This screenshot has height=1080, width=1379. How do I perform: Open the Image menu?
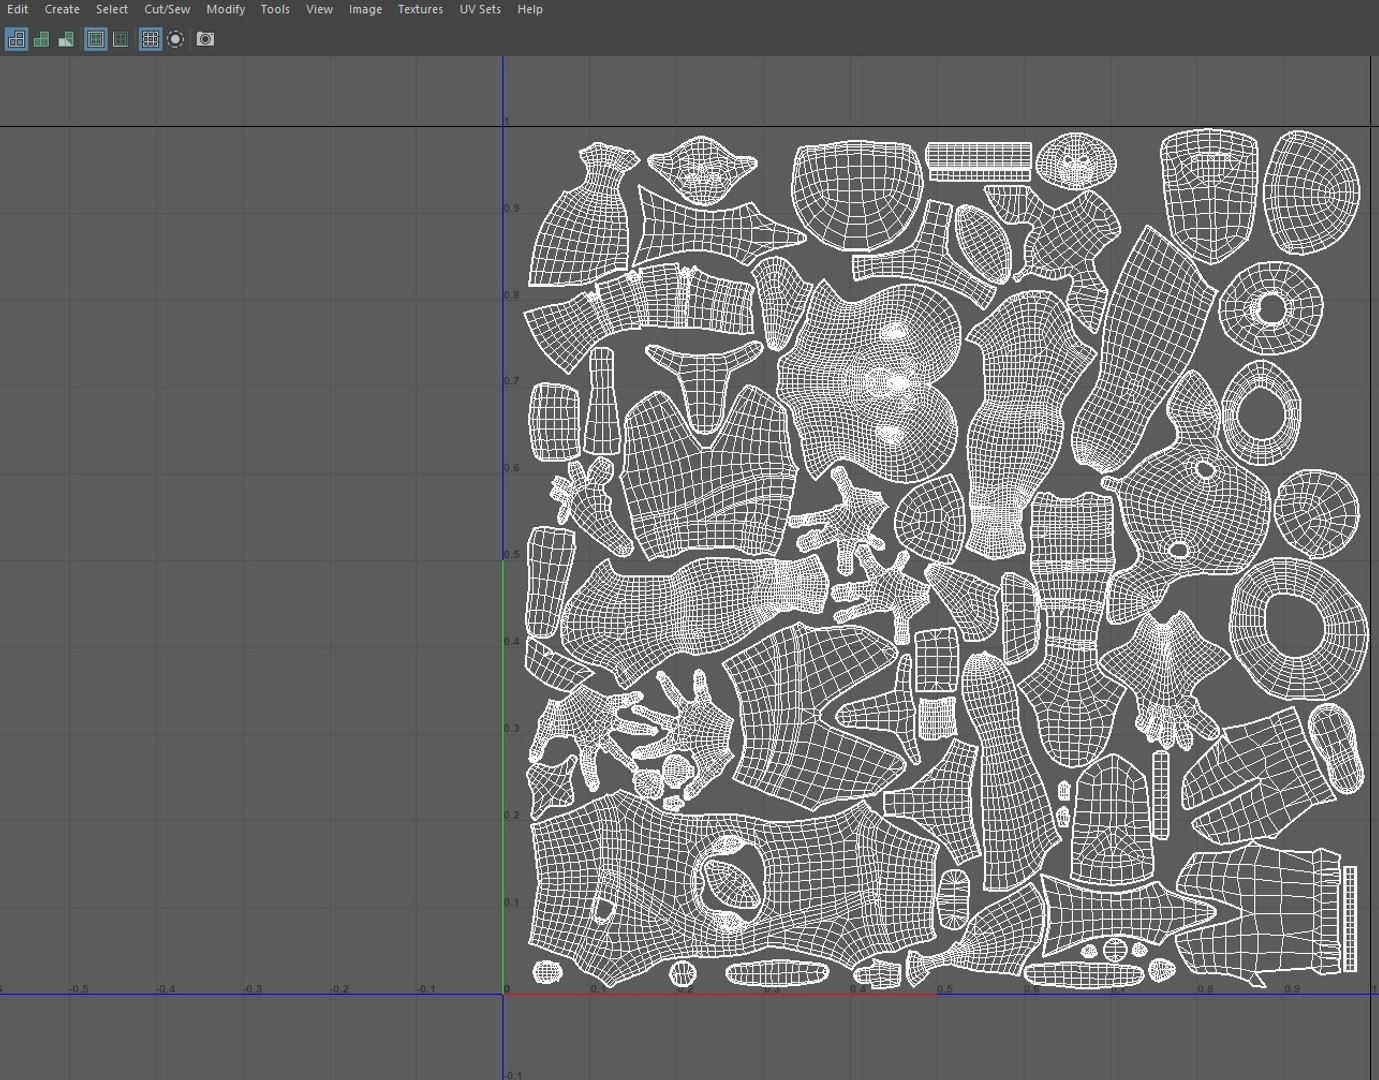[x=365, y=9]
